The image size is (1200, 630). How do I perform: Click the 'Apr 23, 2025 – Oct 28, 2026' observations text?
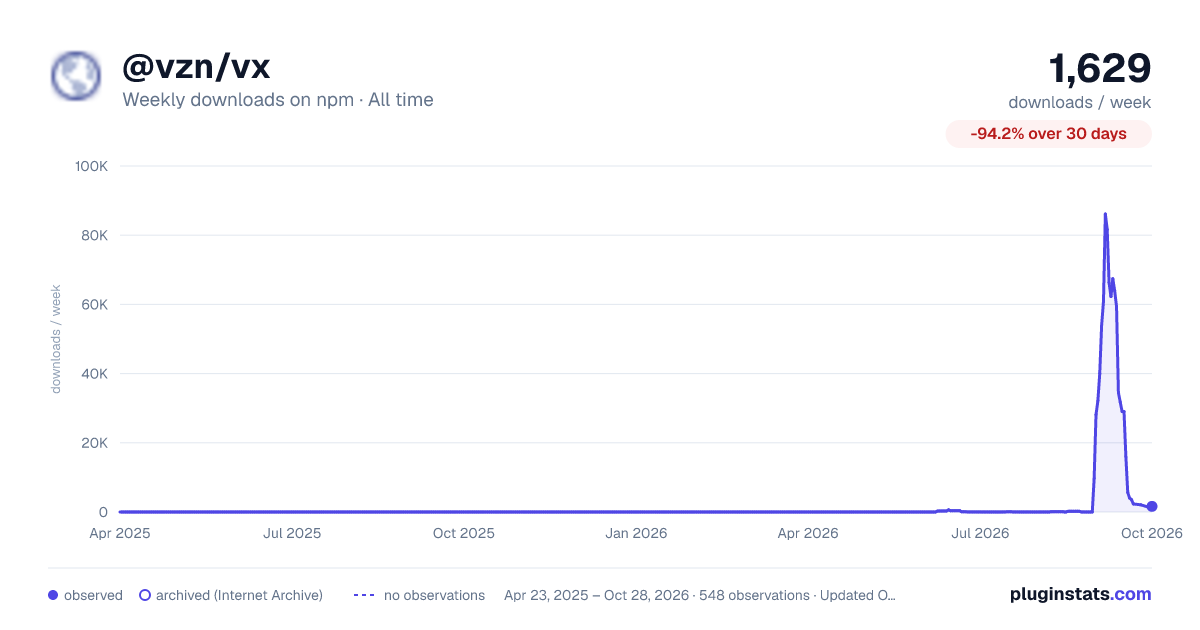click(x=700, y=595)
